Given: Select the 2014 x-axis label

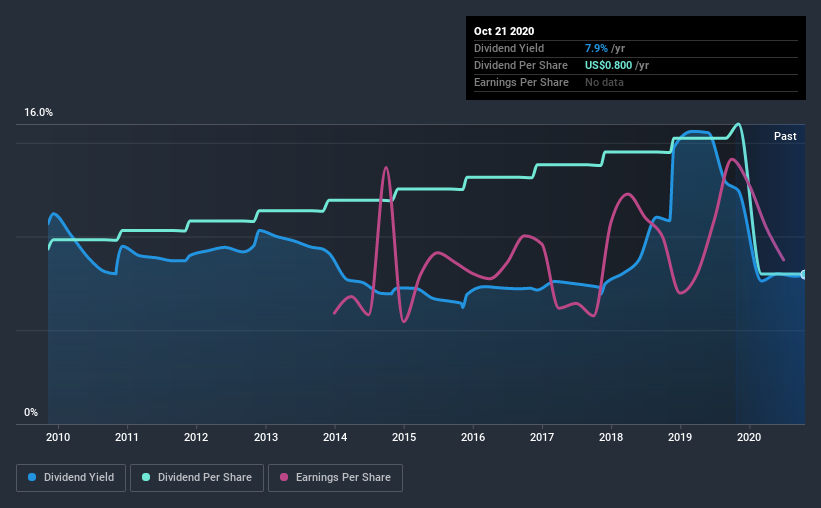Looking at the screenshot, I should pos(335,437).
